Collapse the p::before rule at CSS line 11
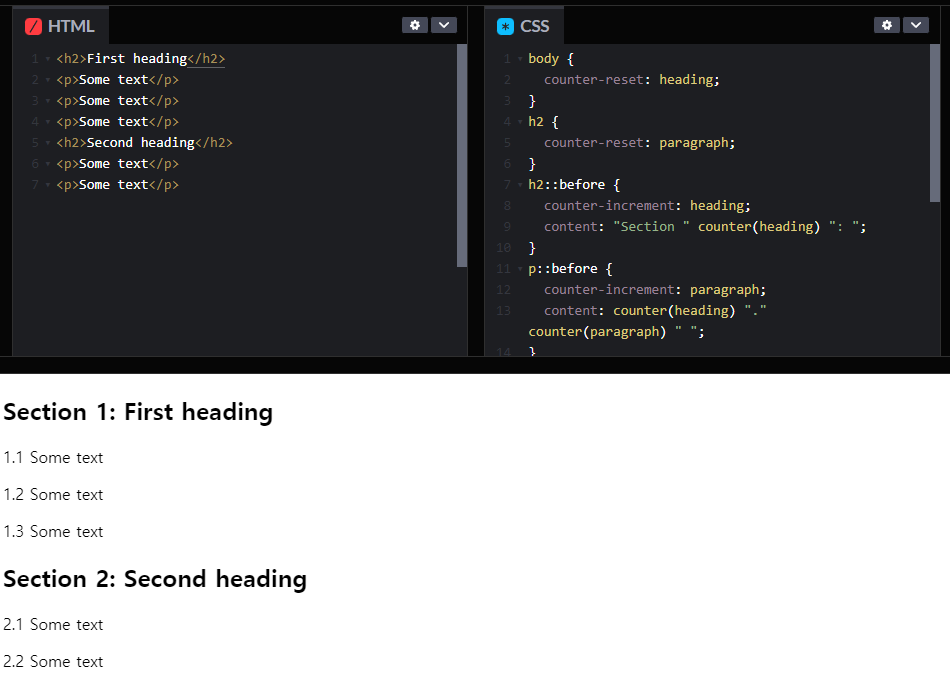Screen dimensions: 950x678 (x=519, y=269)
